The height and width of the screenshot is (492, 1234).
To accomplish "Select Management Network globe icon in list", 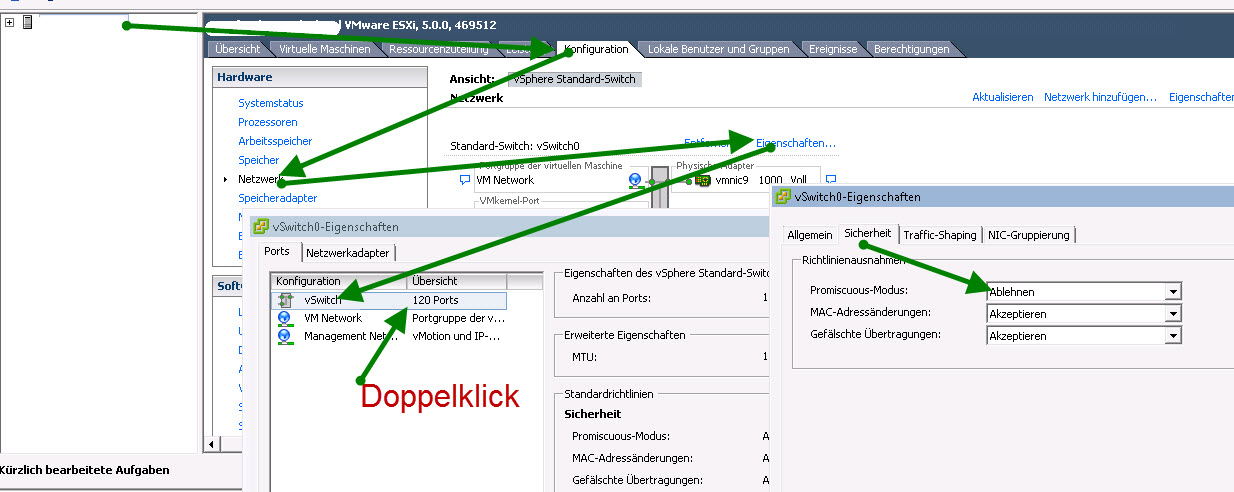I will click(x=284, y=336).
